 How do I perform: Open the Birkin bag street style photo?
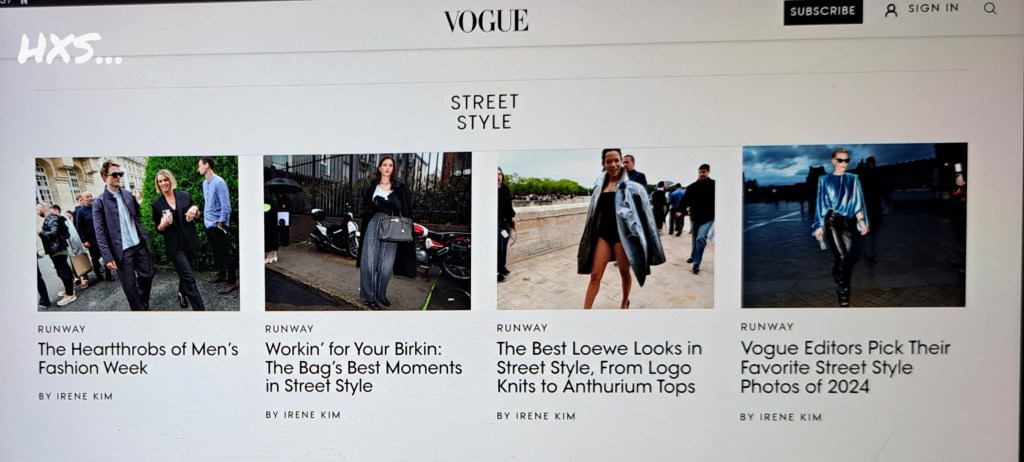tap(368, 231)
